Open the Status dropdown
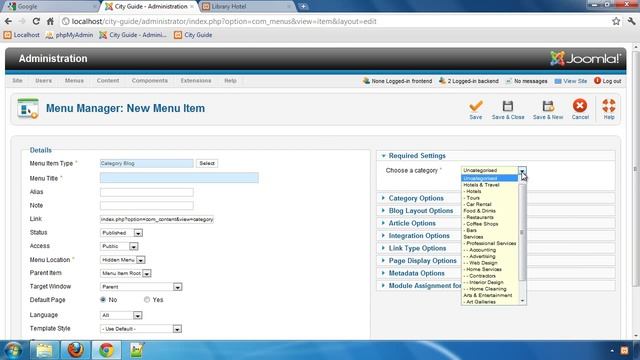The width and height of the screenshot is (640, 360). [121, 233]
